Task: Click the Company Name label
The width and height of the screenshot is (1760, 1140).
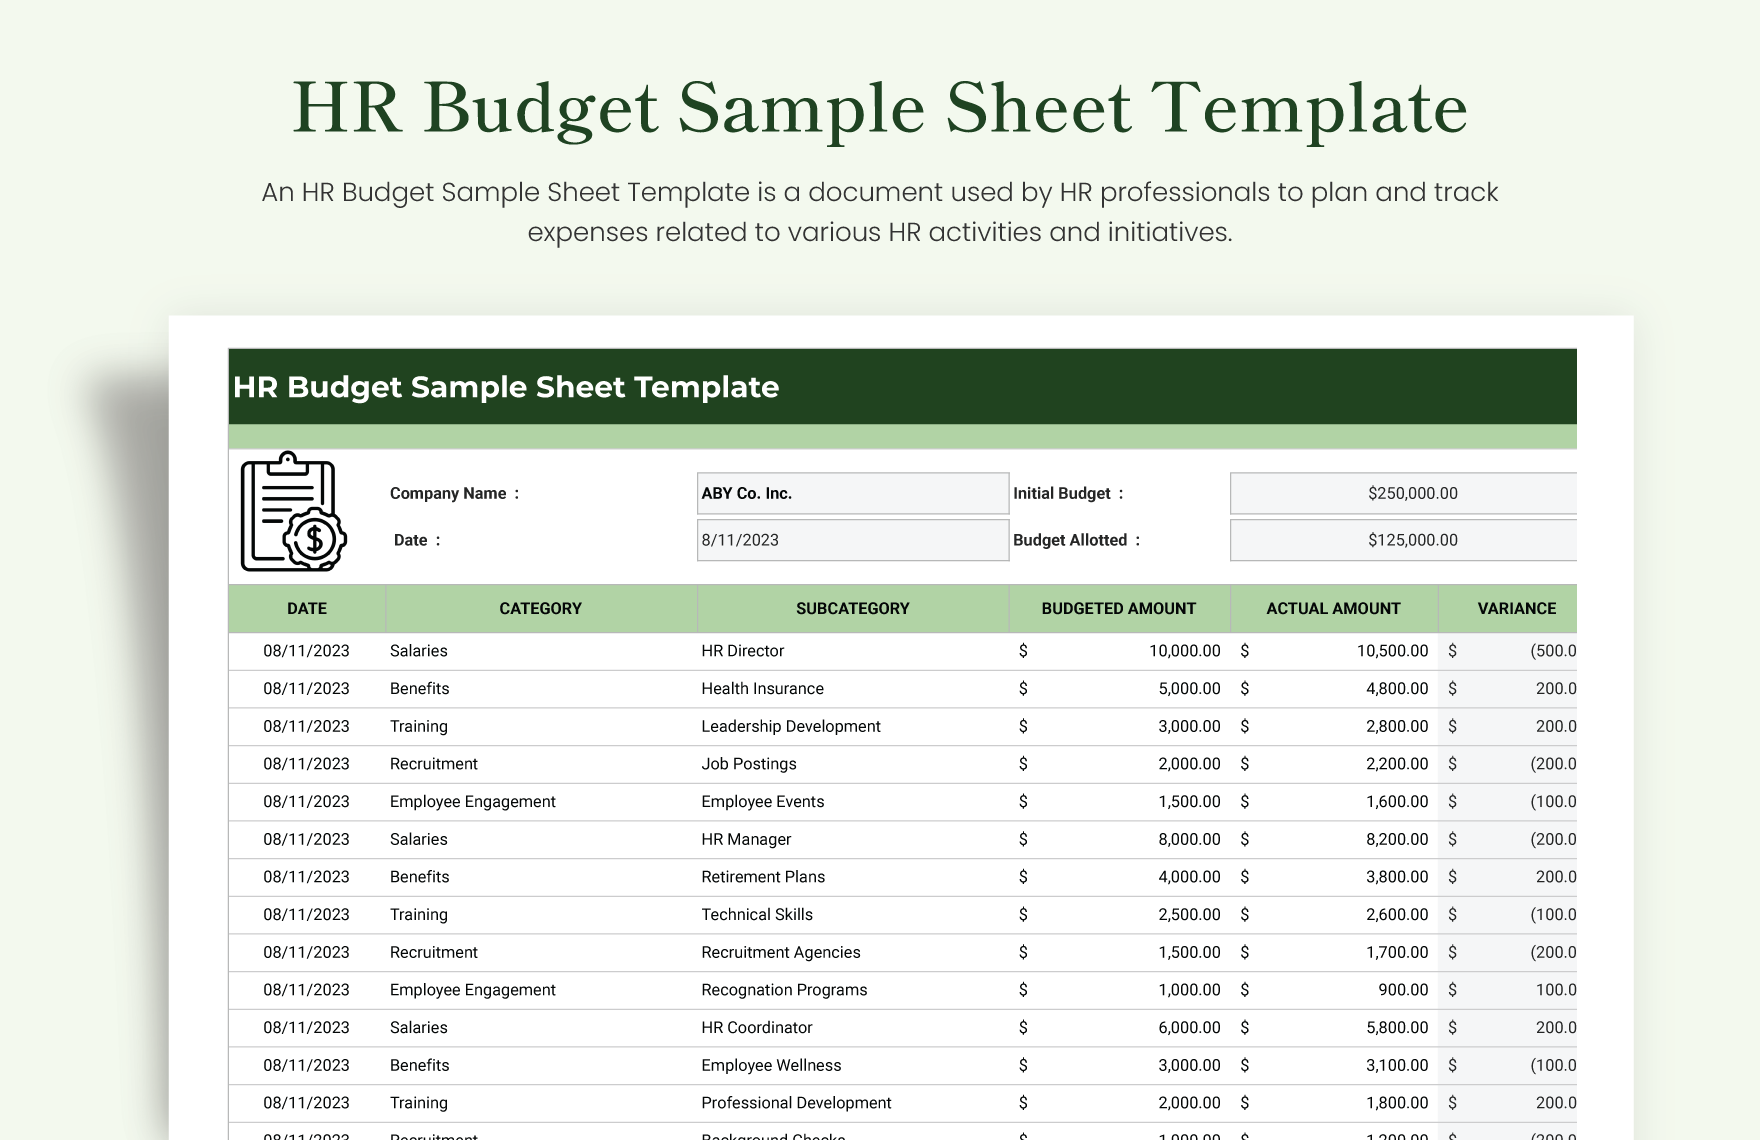Action: pos(455,493)
